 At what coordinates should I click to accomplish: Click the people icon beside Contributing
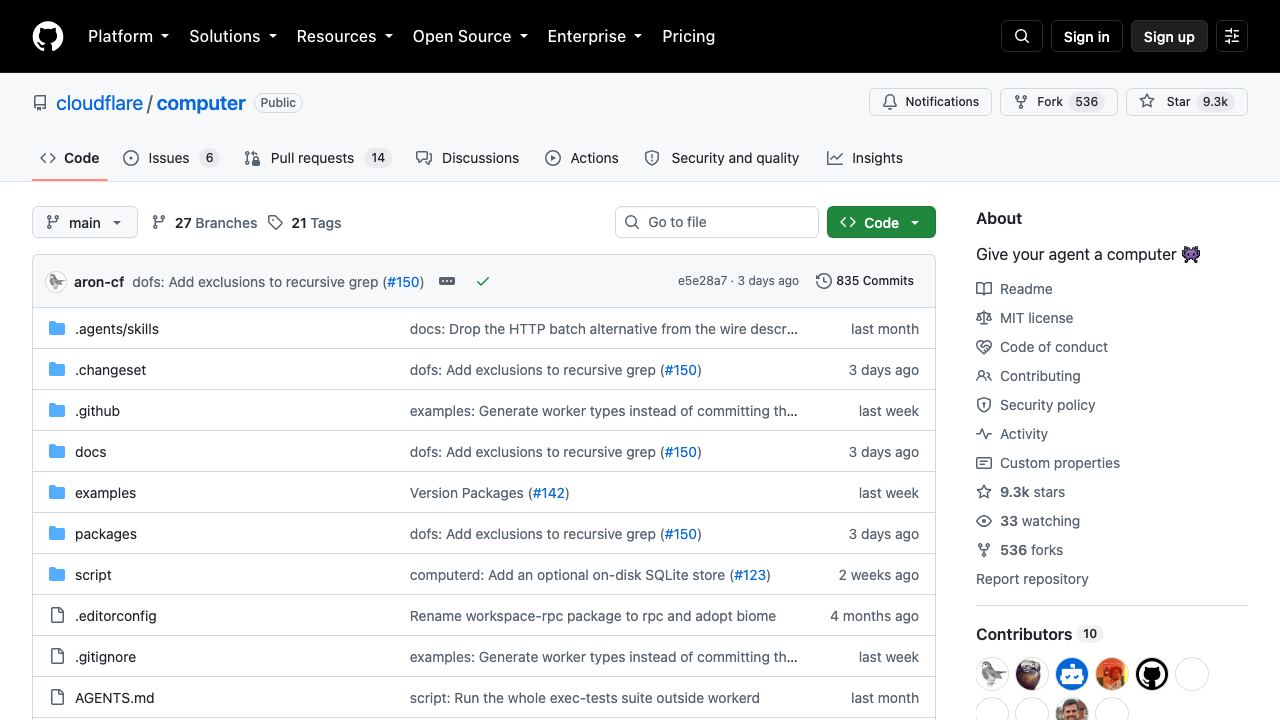[x=984, y=376]
